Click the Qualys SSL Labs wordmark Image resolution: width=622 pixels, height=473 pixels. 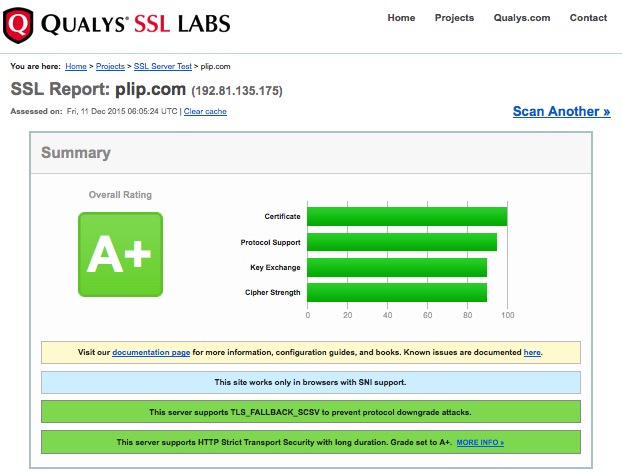[136, 24]
